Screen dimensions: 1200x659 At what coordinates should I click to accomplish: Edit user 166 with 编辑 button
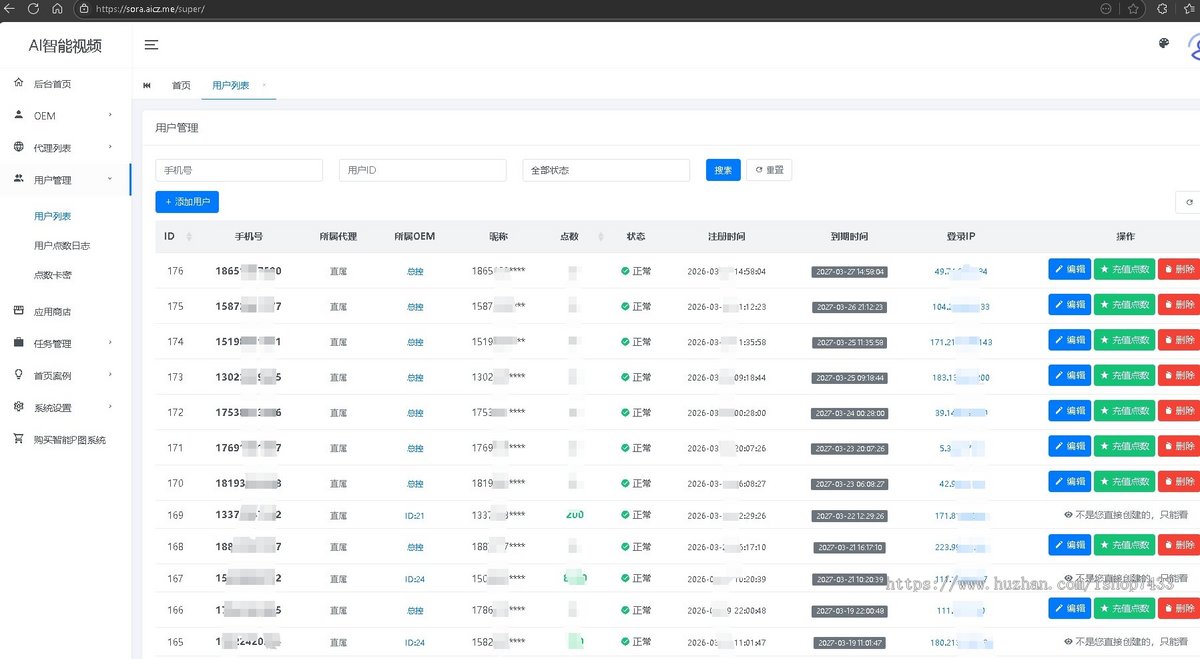click(x=1070, y=608)
